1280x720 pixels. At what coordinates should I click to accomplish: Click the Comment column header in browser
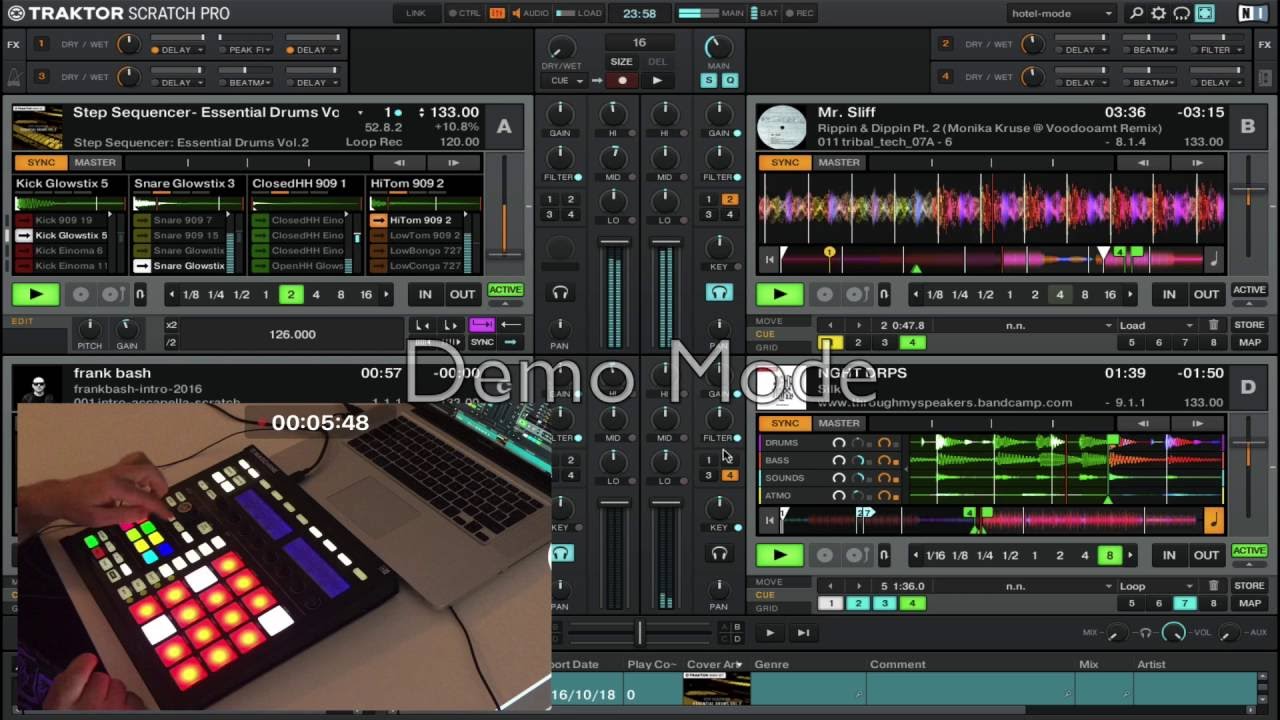click(x=897, y=664)
